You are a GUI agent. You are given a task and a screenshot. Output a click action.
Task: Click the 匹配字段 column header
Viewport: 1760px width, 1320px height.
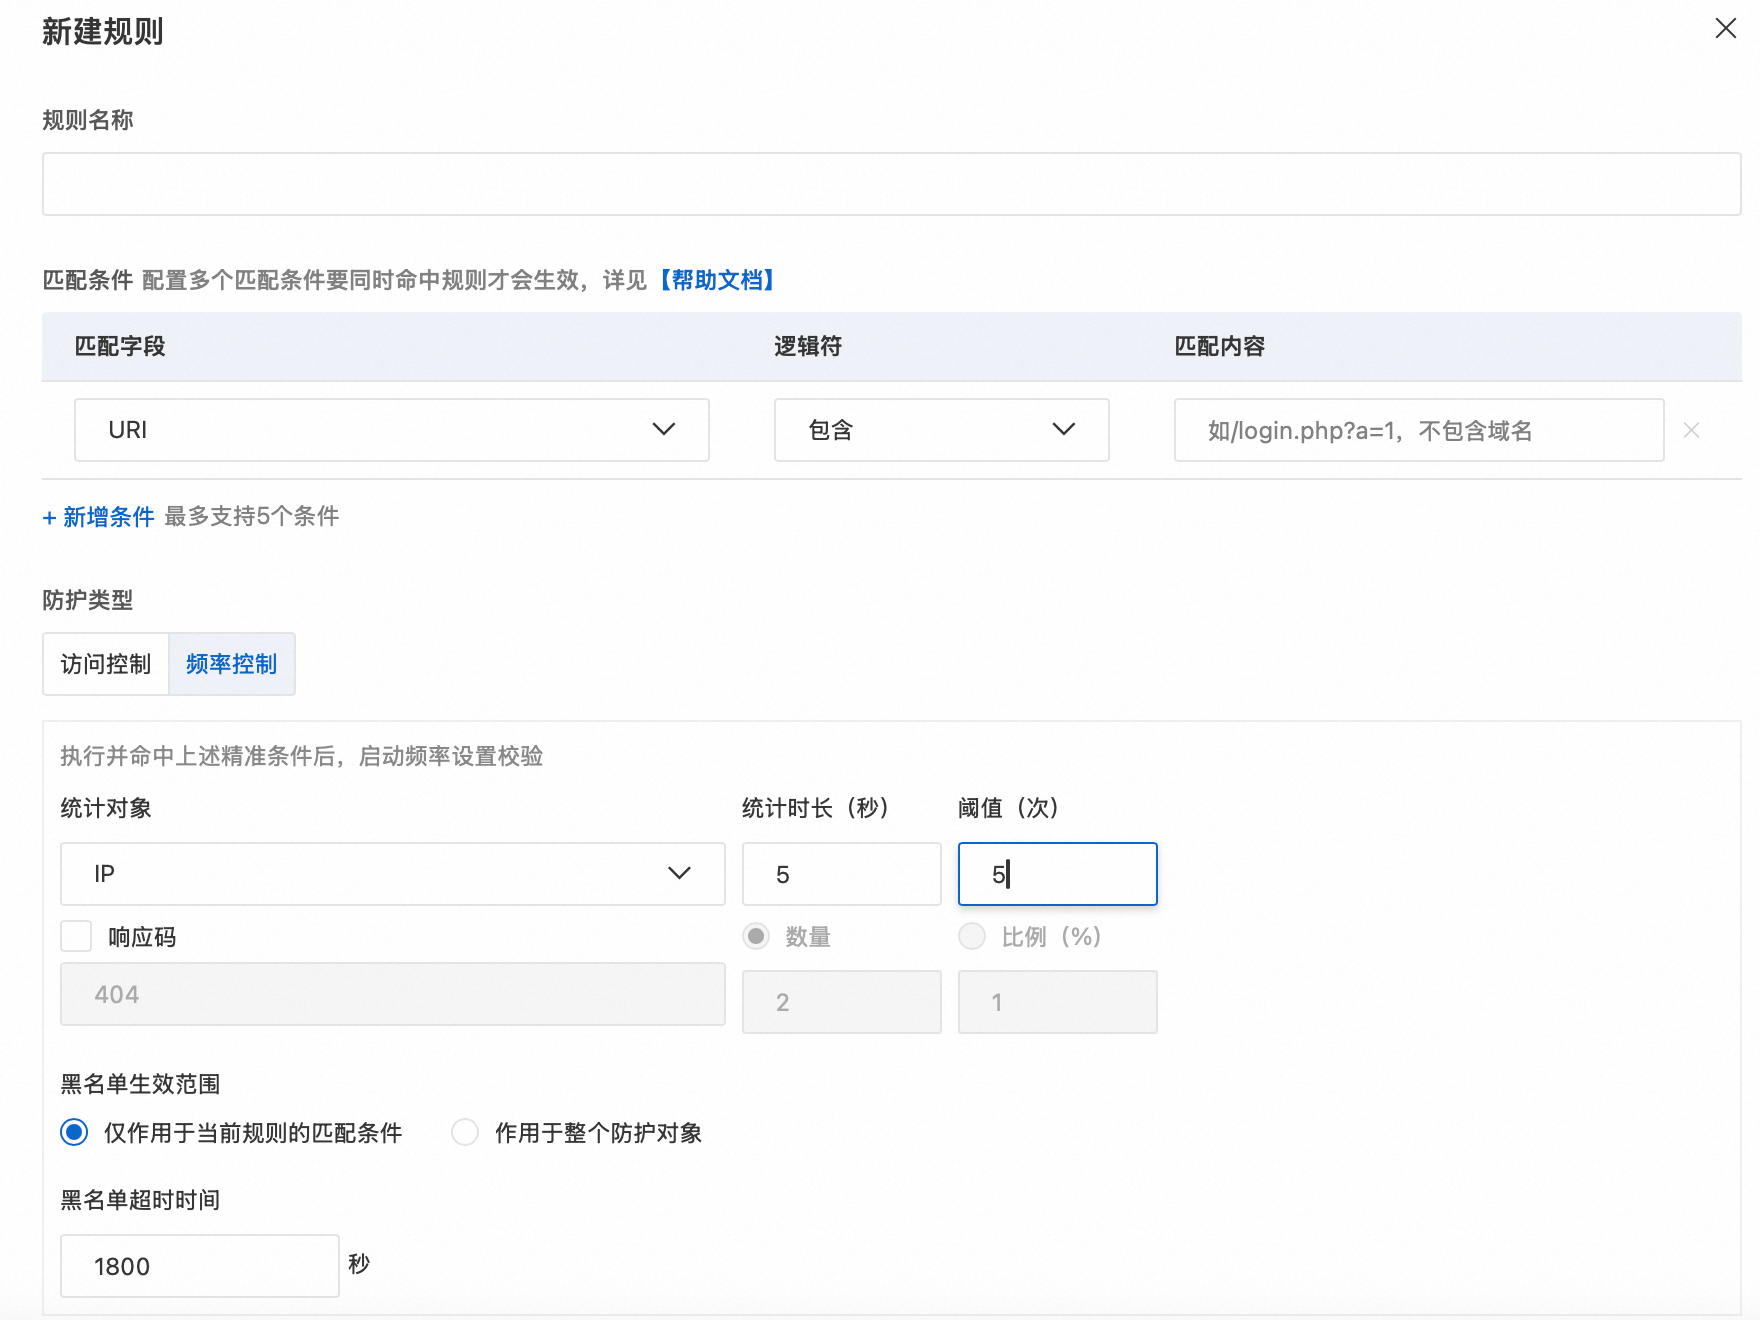click(120, 347)
